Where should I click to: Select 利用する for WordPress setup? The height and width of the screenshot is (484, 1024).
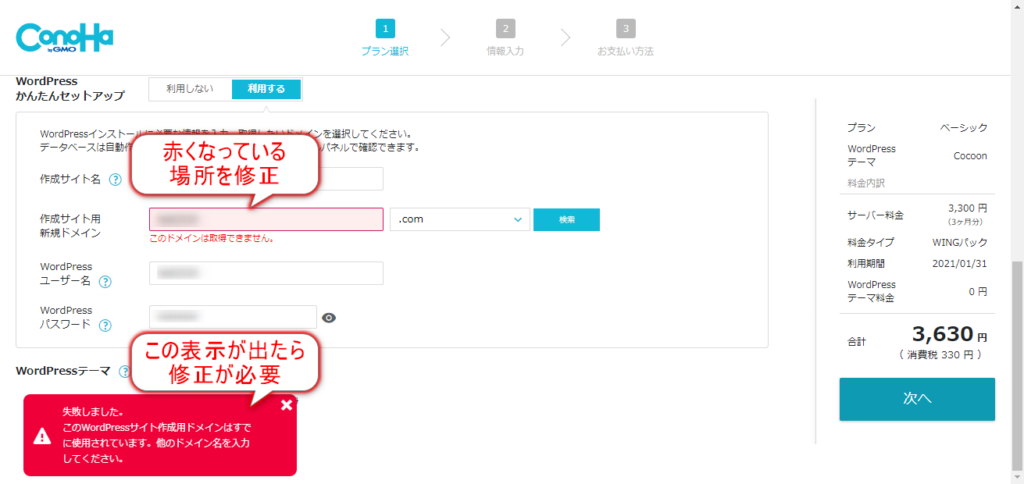click(266, 89)
